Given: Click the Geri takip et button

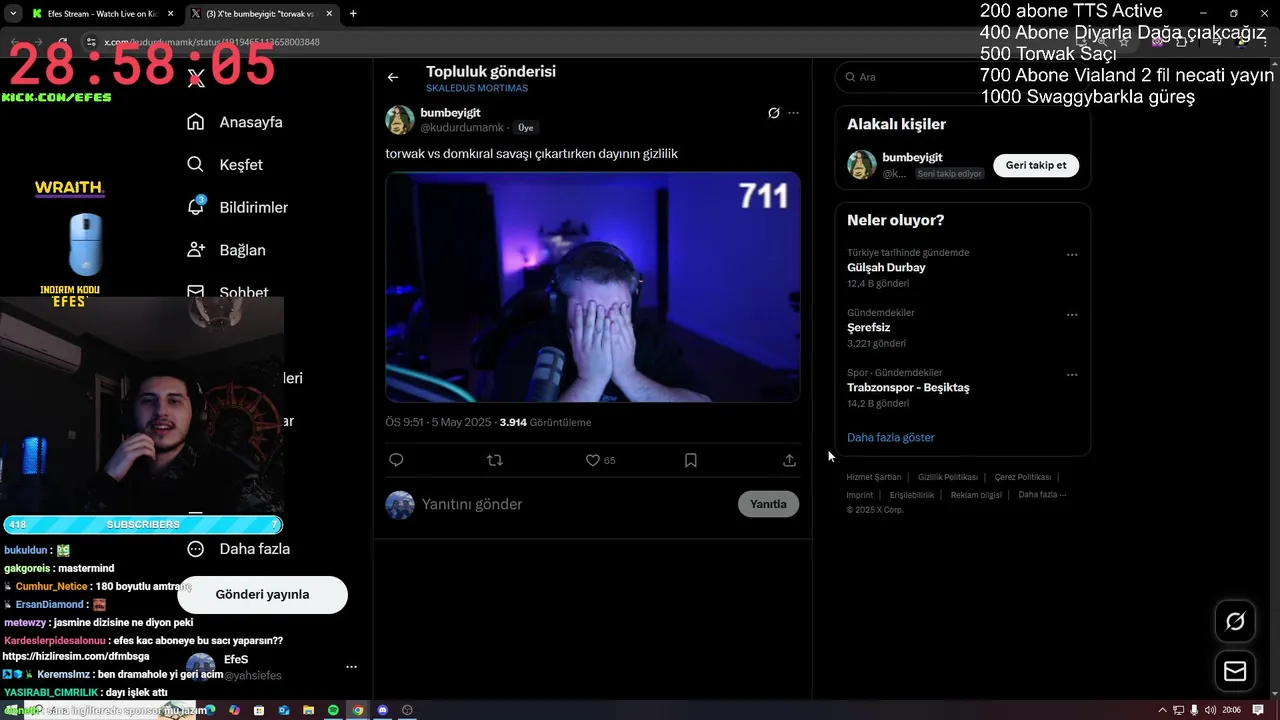Looking at the screenshot, I should tap(1036, 165).
